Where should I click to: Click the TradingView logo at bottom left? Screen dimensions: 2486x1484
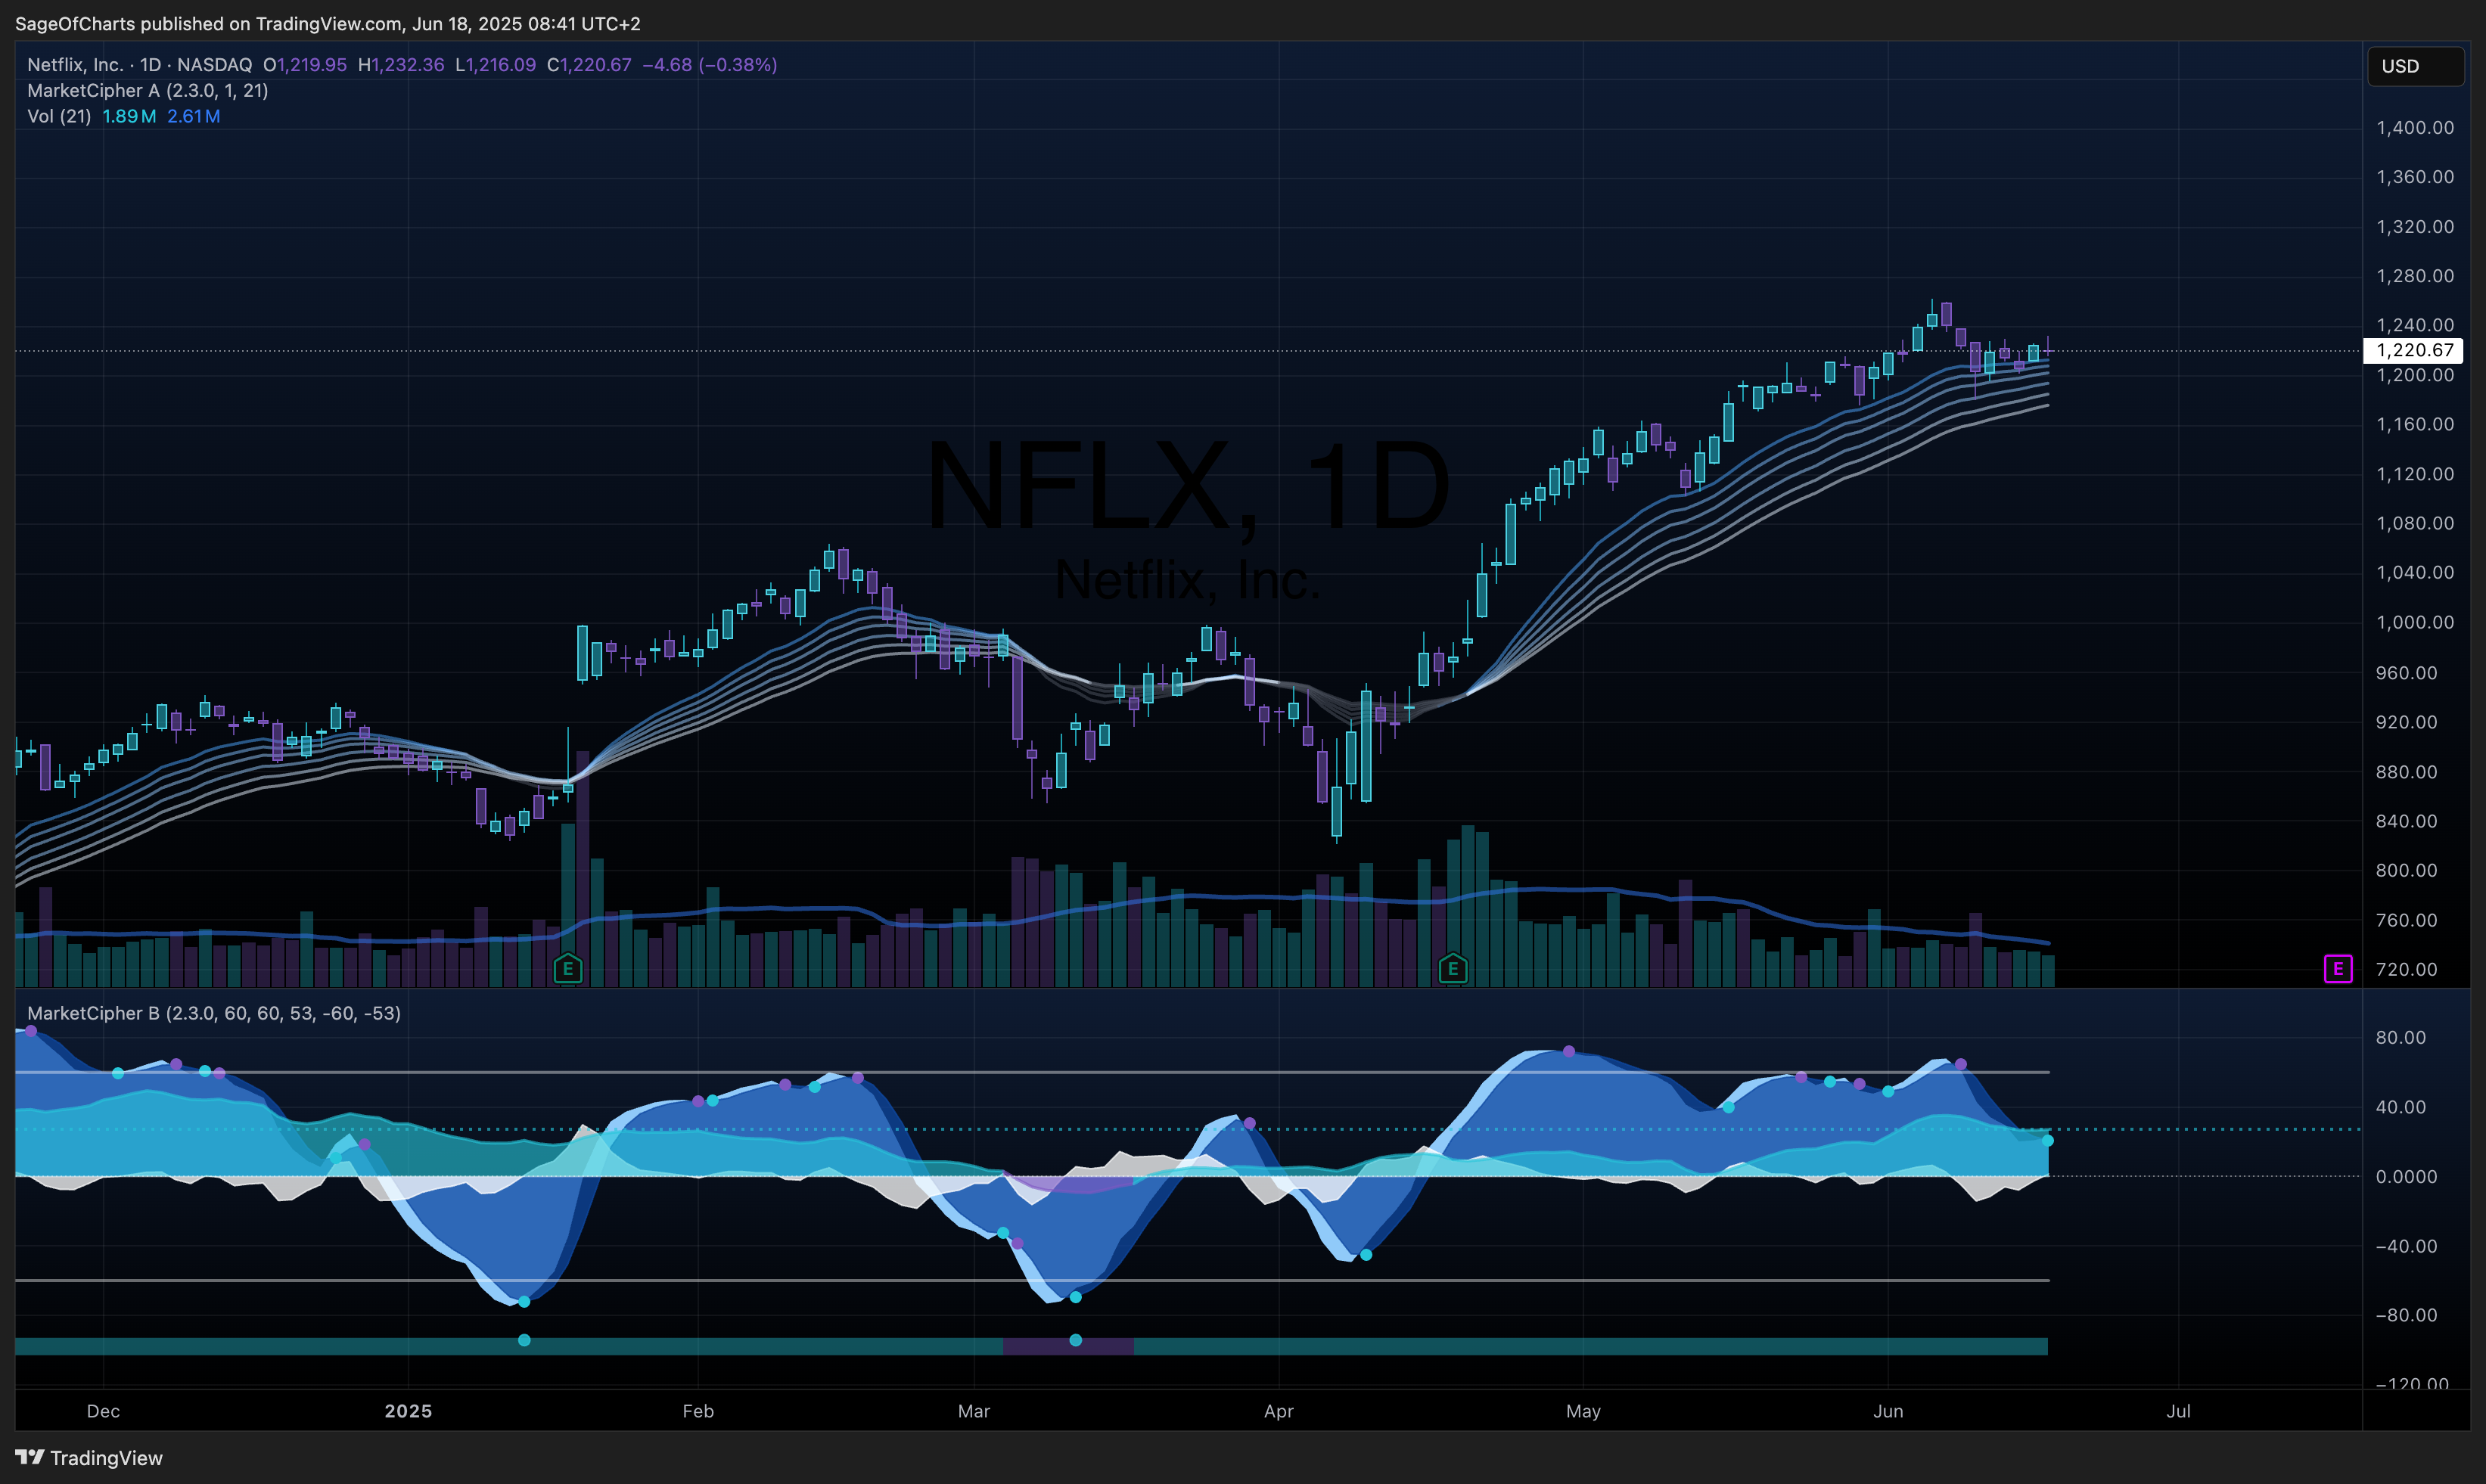pyautogui.click(x=89, y=1457)
